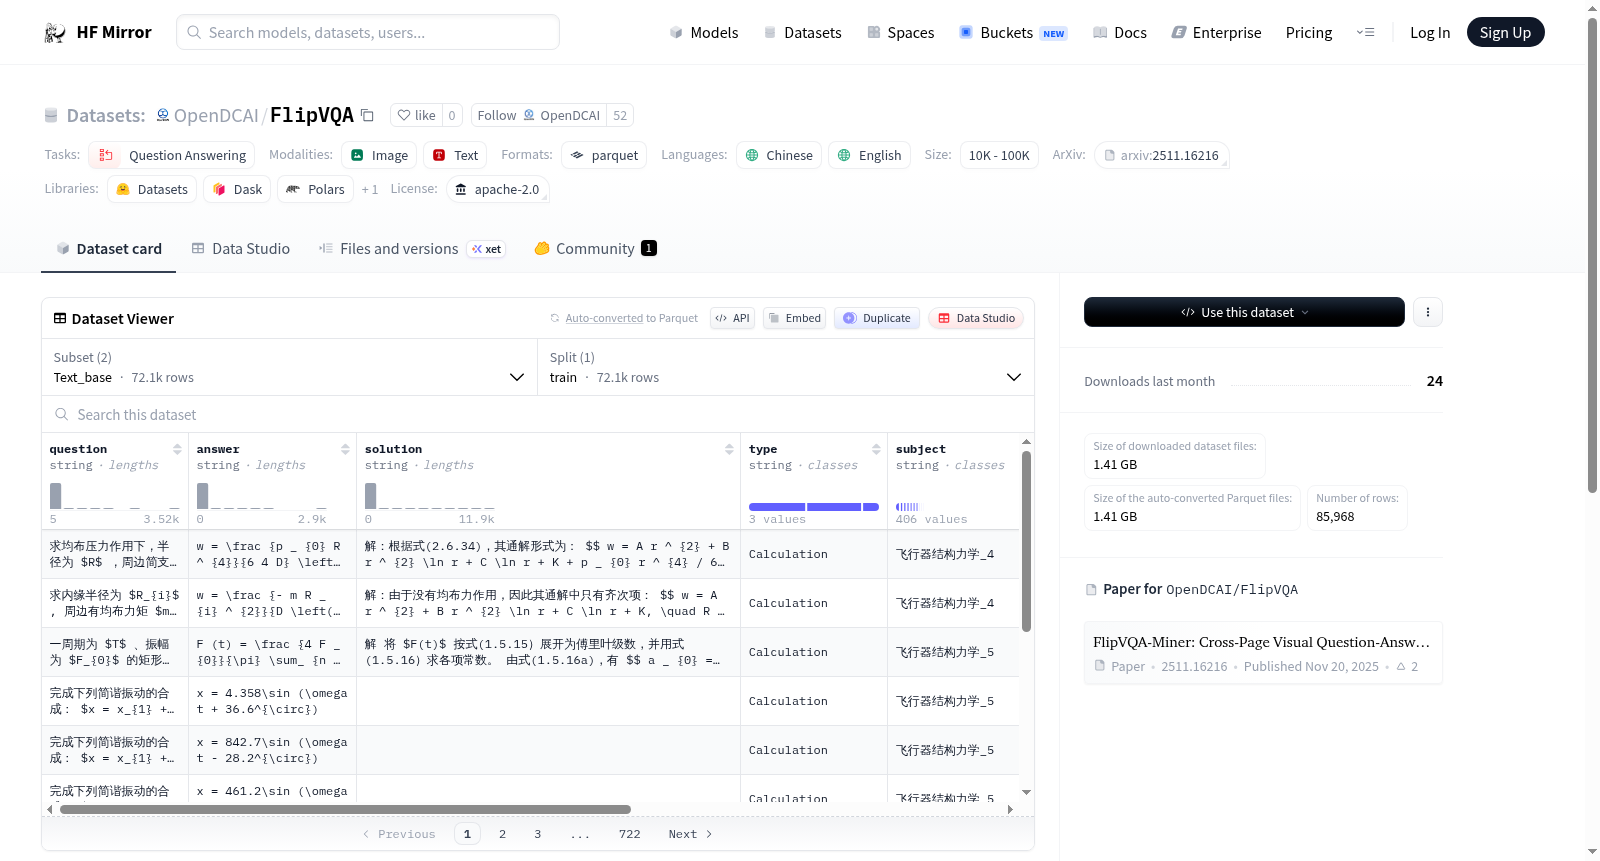The width and height of the screenshot is (1600, 861).
Task: Click the Question Answering task tag
Action: click(x=171, y=155)
